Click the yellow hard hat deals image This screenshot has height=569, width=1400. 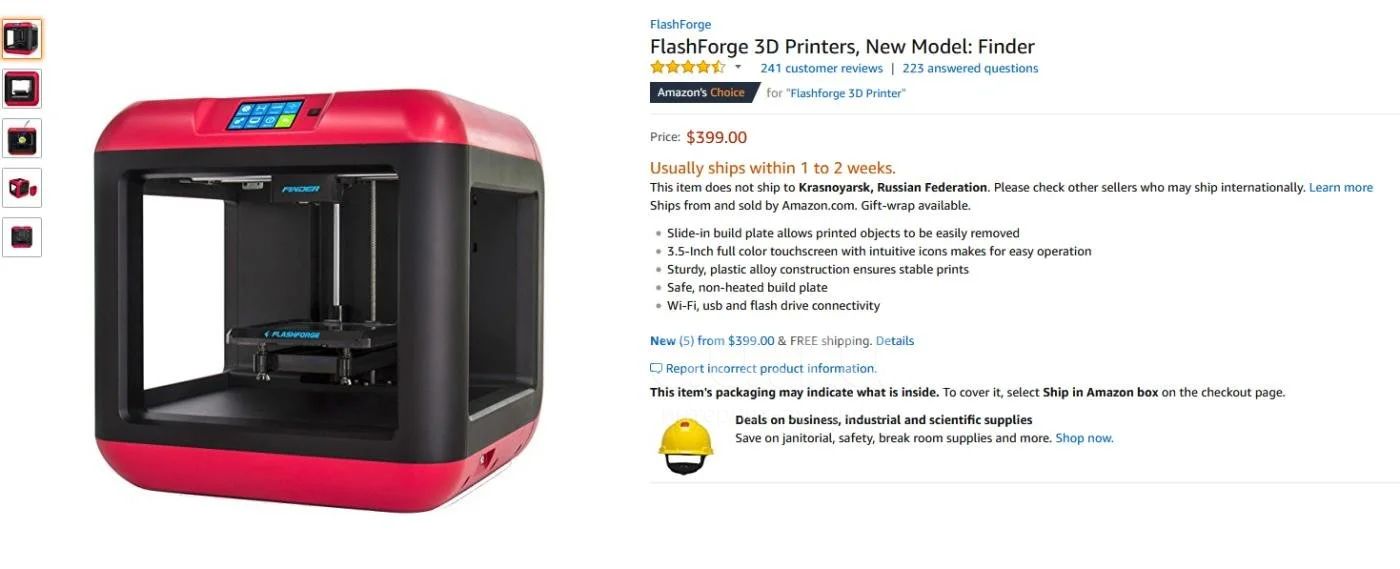coord(686,443)
